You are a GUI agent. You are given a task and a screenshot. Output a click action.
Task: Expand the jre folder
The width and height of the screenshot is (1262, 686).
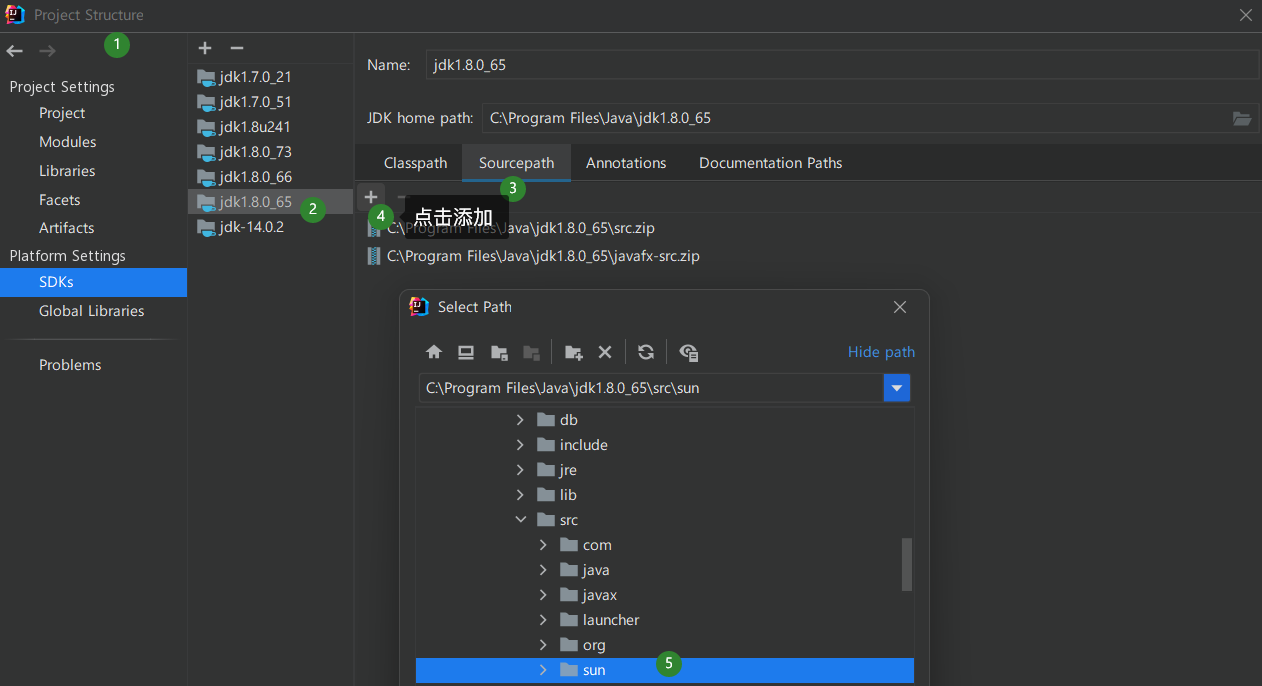click(520, 470)
